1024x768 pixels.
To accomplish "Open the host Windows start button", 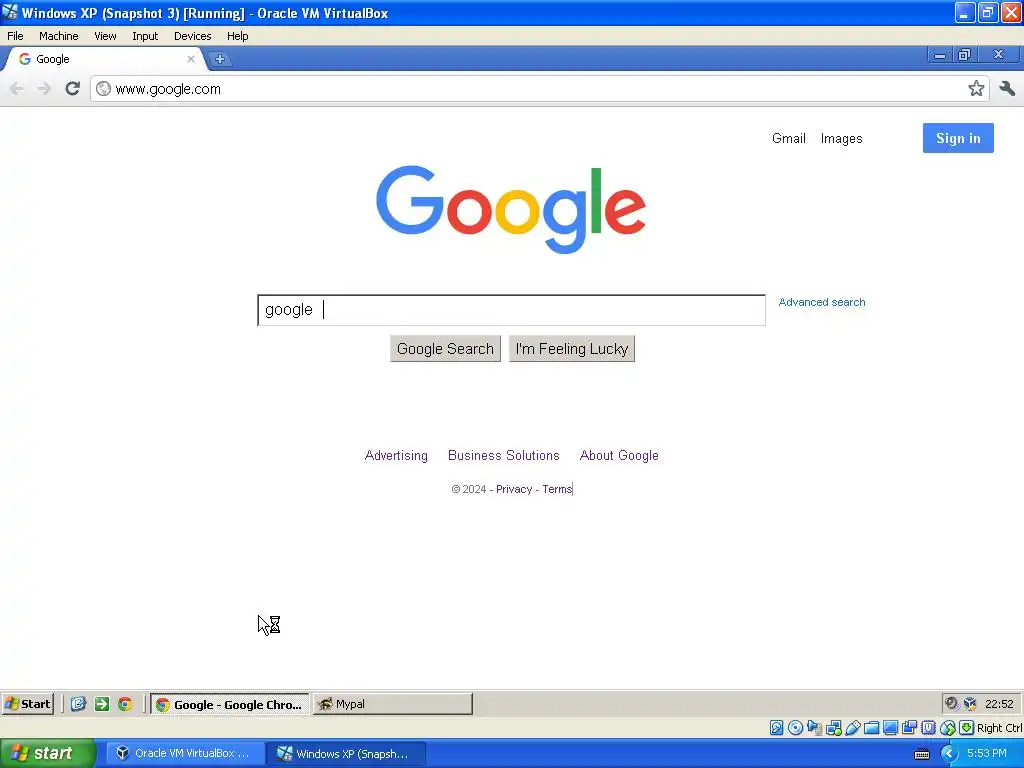I will (x=47, y=754).
